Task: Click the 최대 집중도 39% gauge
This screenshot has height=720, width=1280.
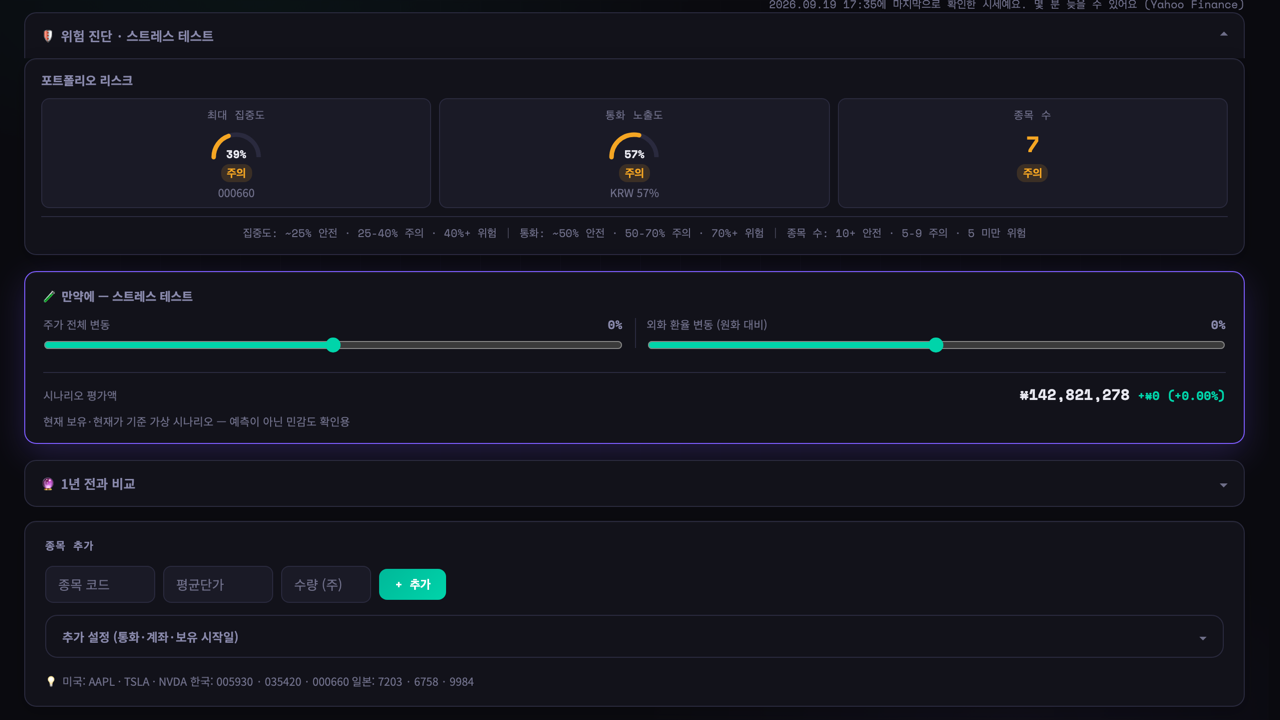Action: [236, 147]
